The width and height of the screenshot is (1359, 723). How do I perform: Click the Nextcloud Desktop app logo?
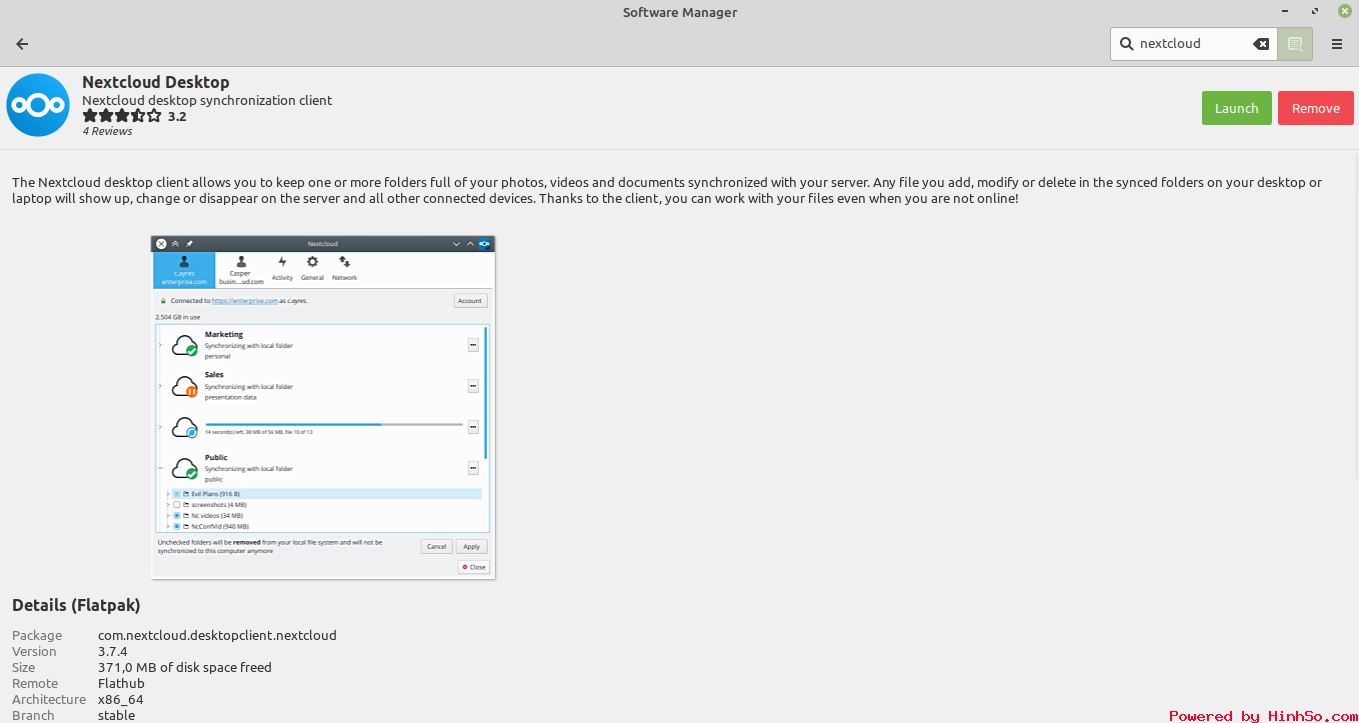[38, 105]
